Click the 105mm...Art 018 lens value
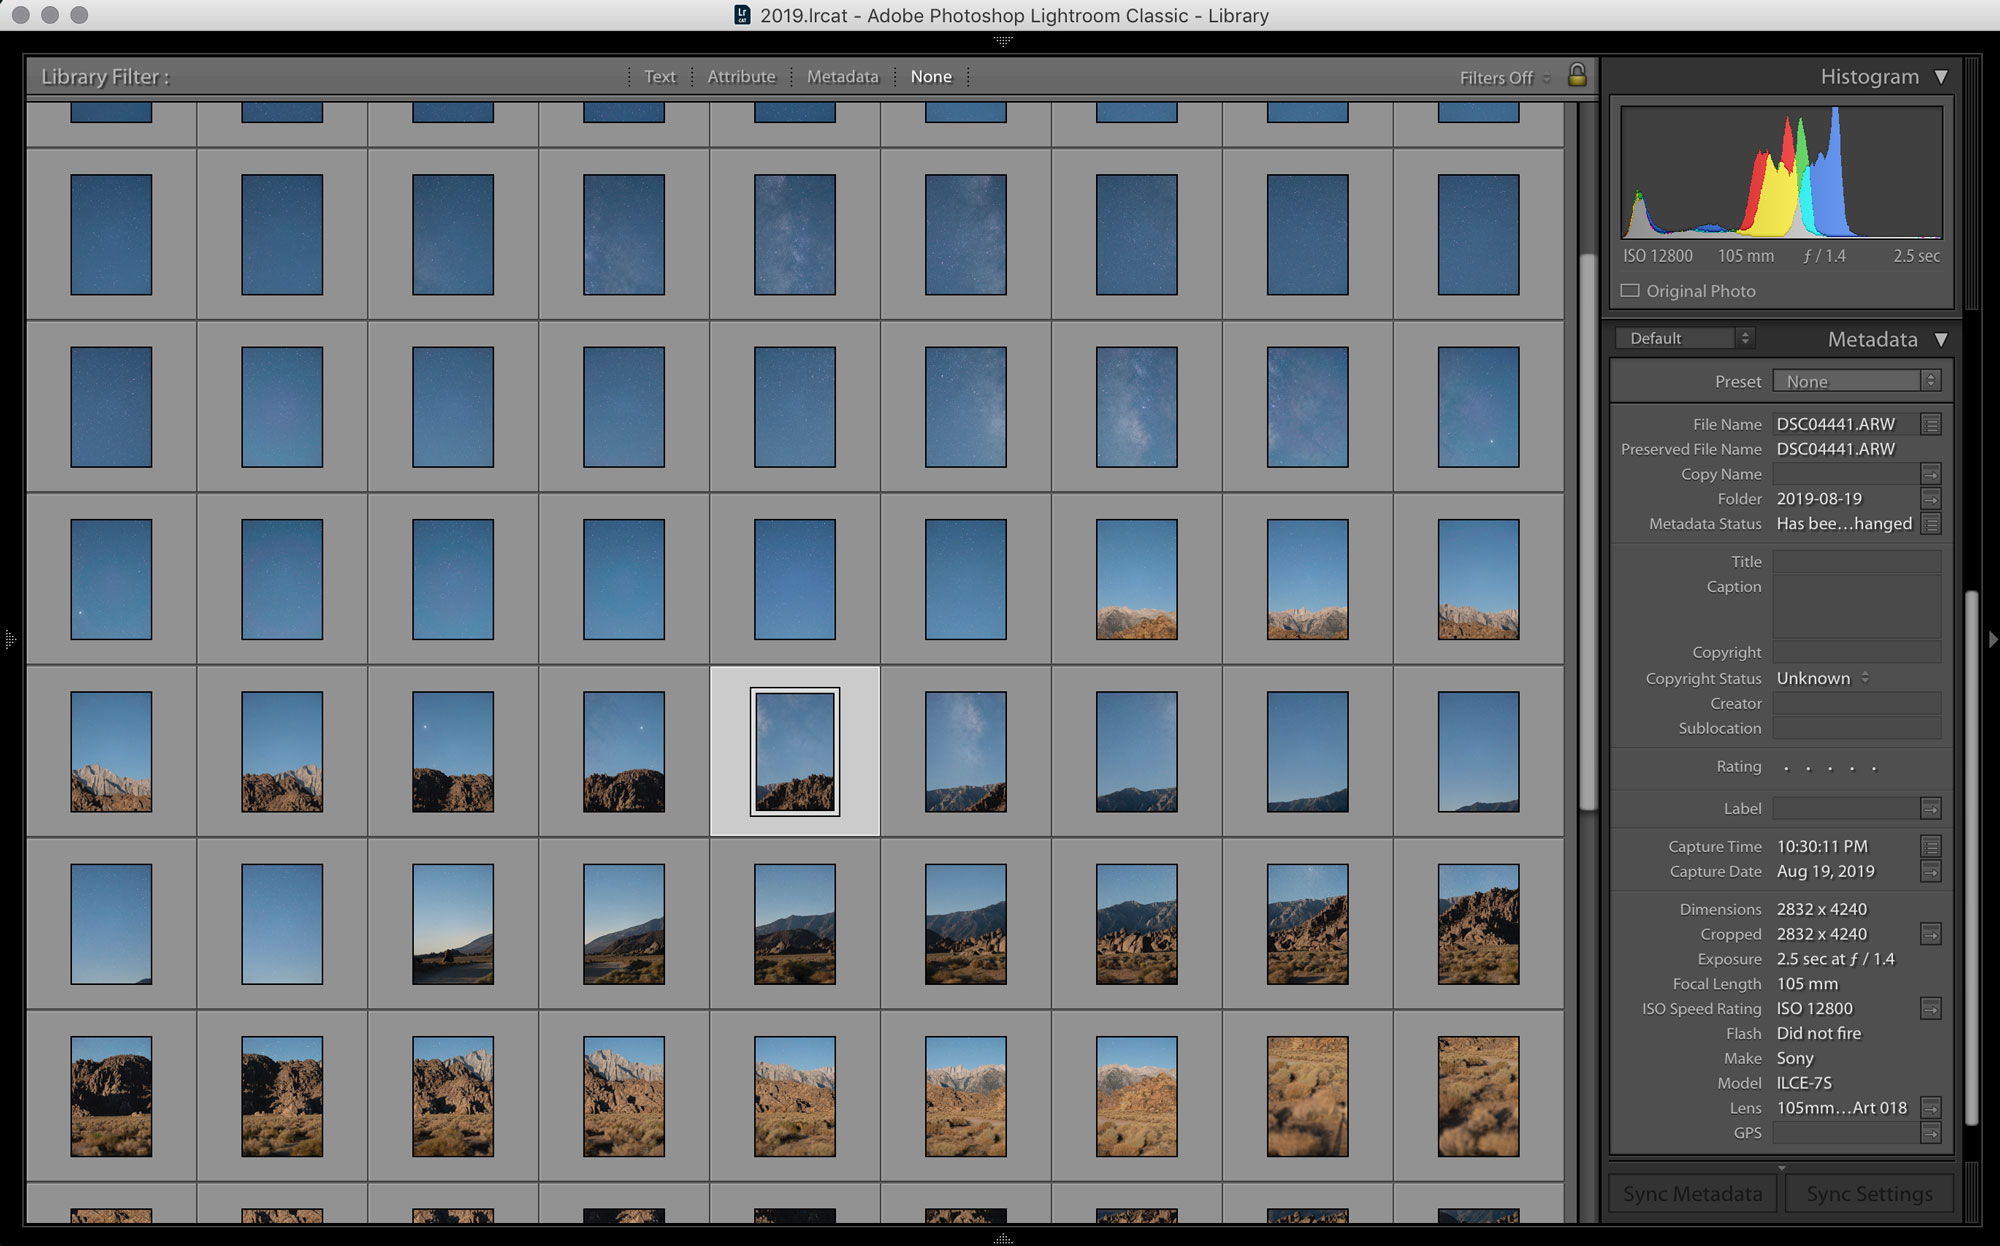This screenshot has width=2000, height=1246. click(1841, 1108)
